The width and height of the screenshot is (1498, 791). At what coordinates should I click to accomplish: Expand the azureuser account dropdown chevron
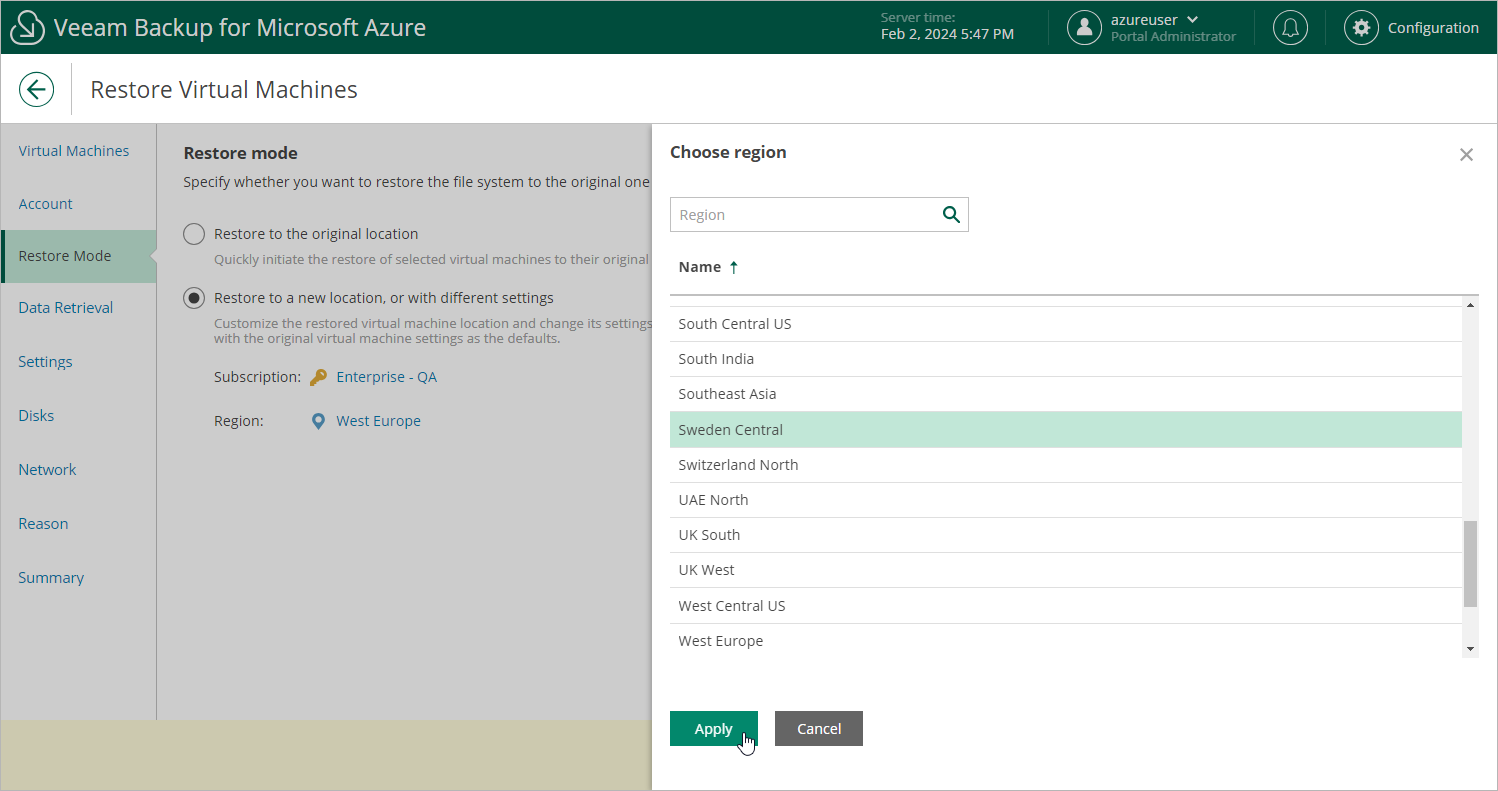point(1192,19)
